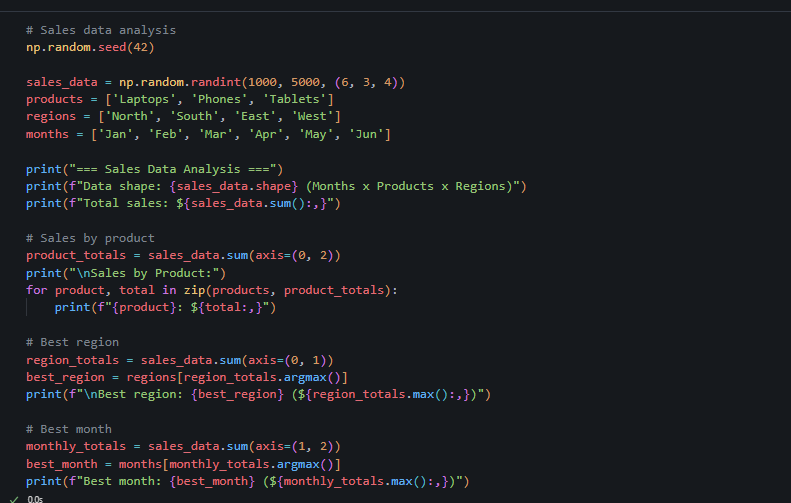791x503 pixels.
Task: Click the 'Total sales' print statement
Action: click(x=183, y=203)
